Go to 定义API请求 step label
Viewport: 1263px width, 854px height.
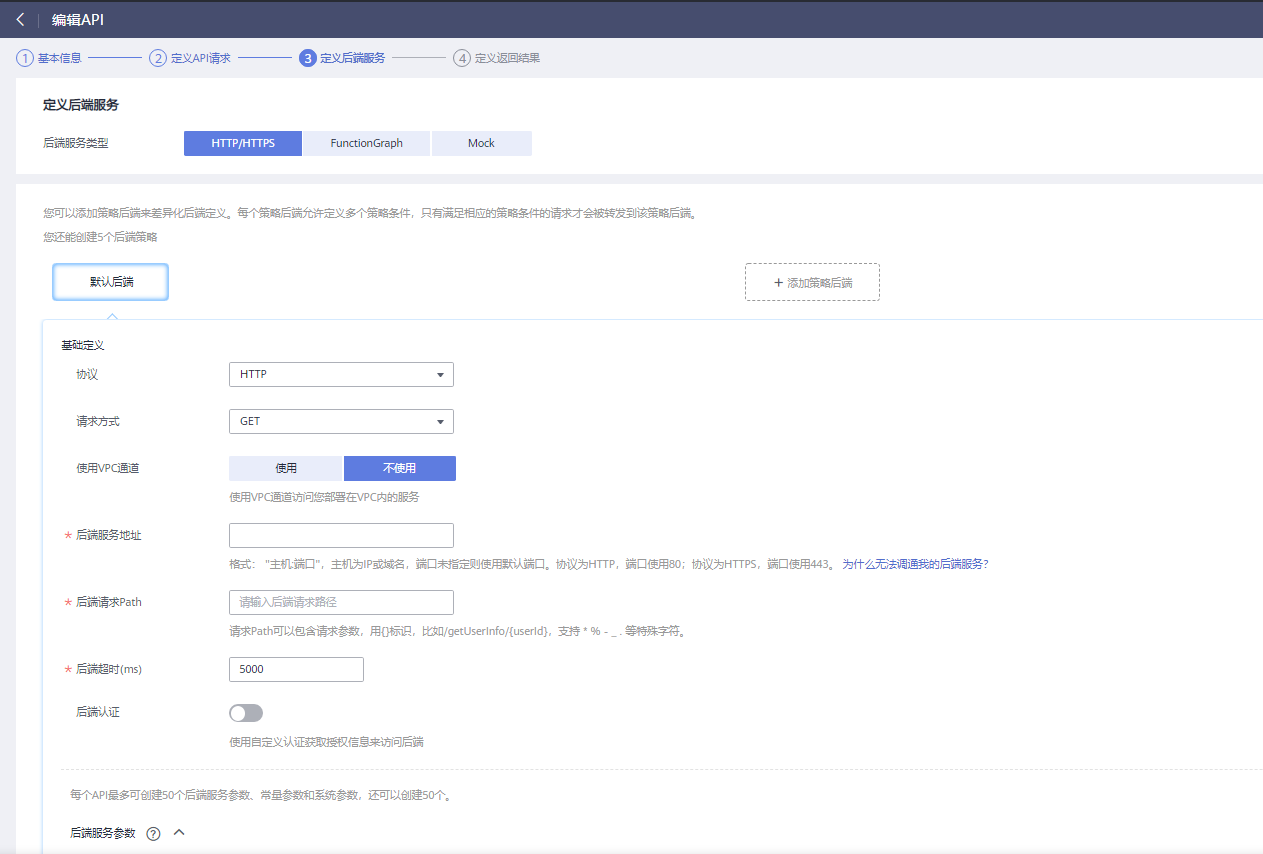pyautogui.click(x=201, y=58)
